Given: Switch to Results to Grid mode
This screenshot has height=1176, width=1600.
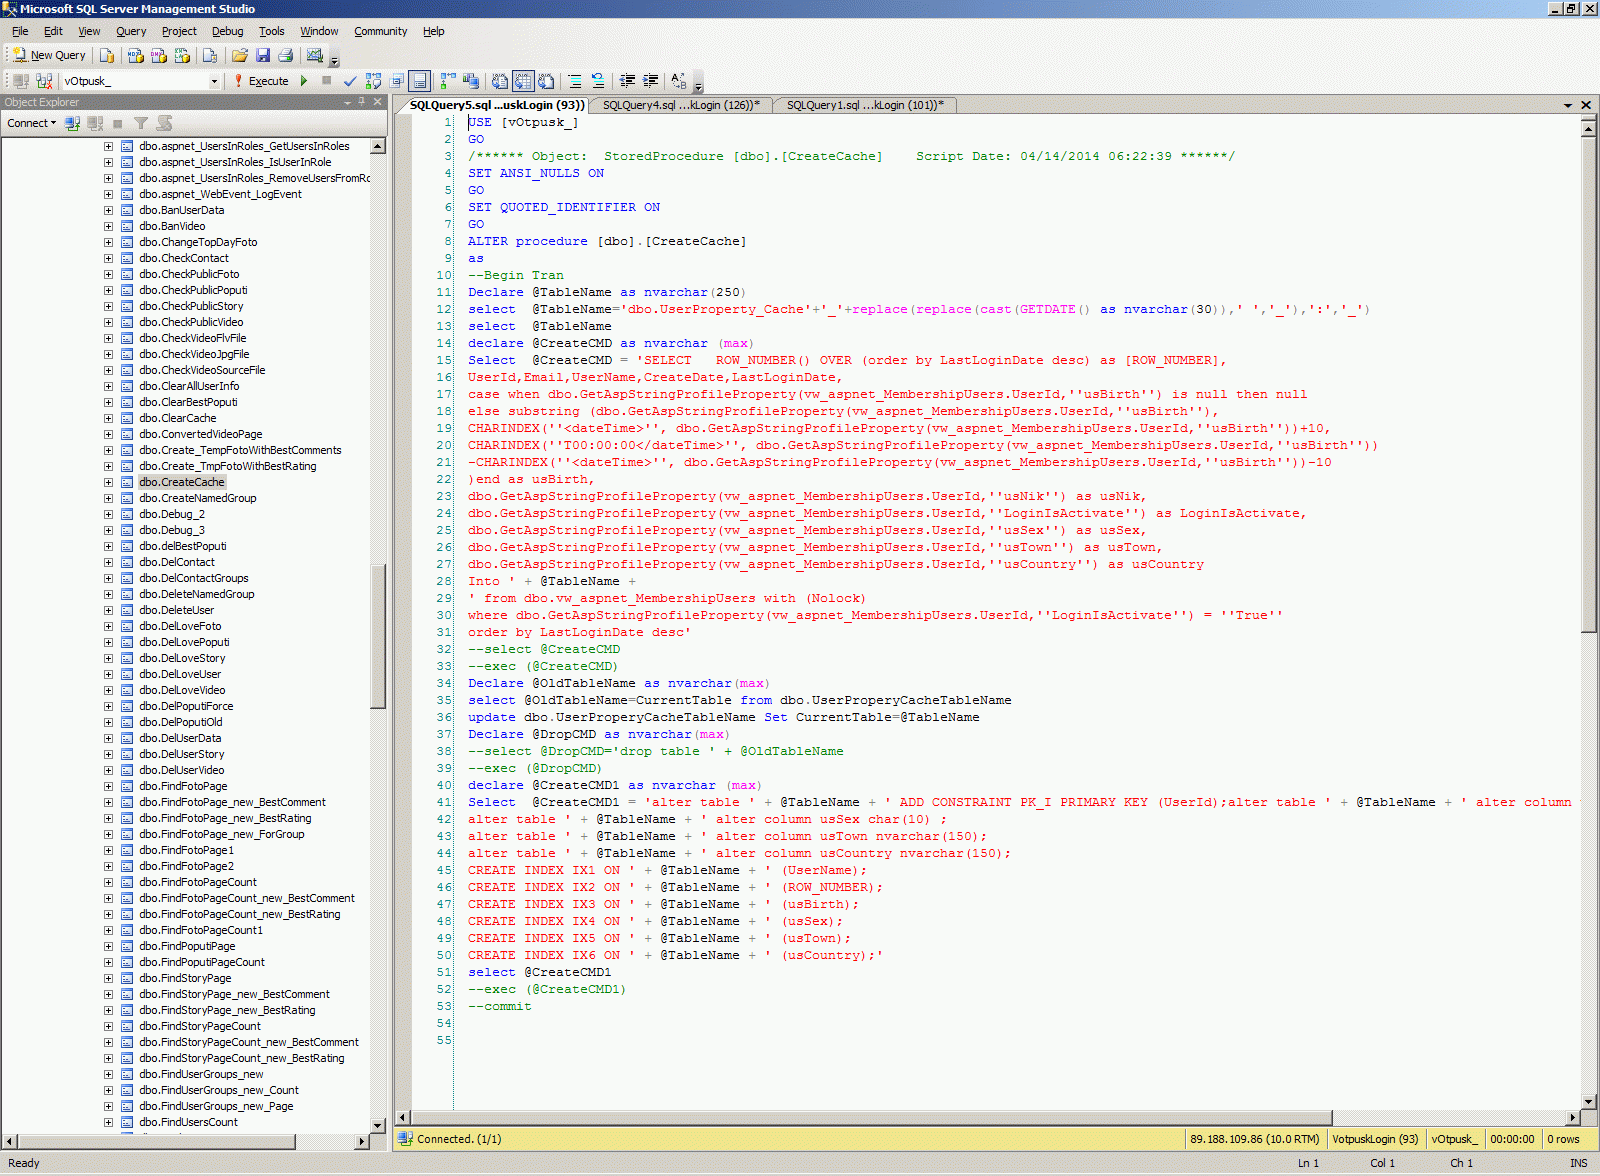Looking at the screenshot, I should (523, 81).
